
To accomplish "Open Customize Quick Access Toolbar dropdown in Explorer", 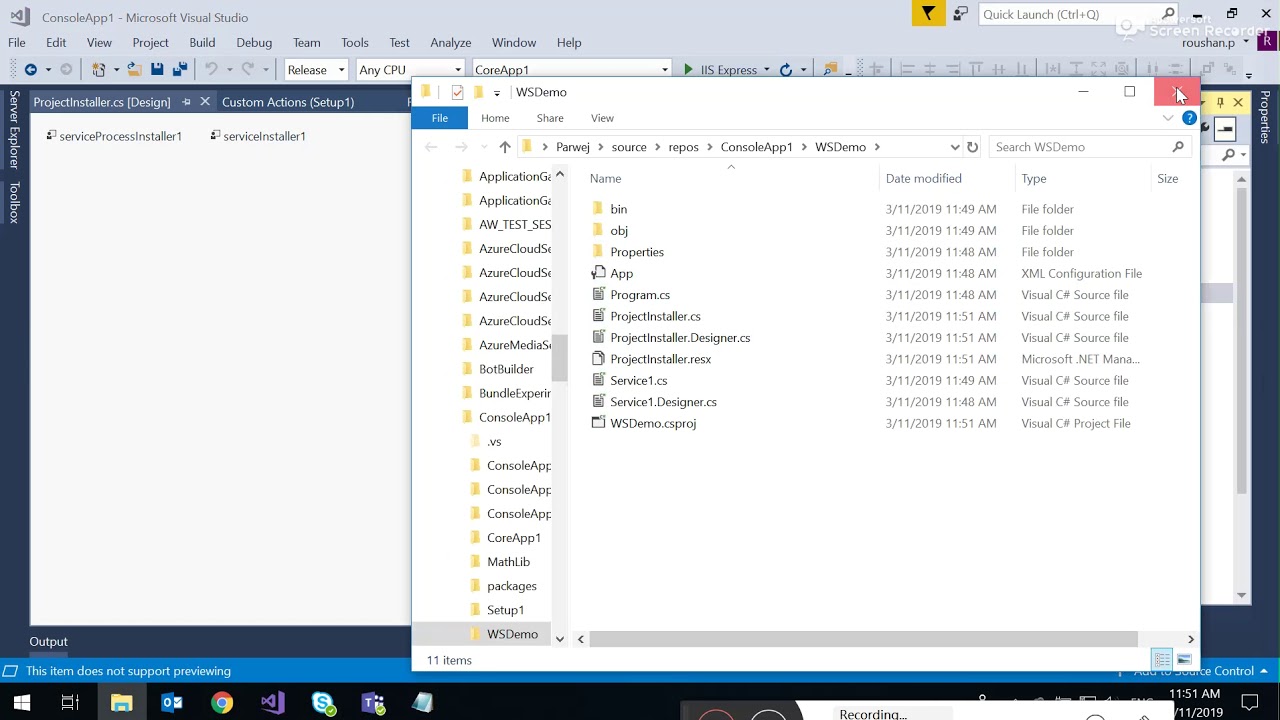I will (497, 93).
